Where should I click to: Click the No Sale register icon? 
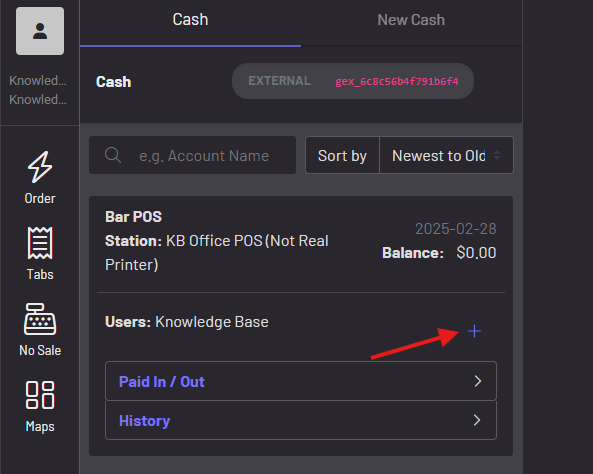pyautogui.click(x=40, y=319)
